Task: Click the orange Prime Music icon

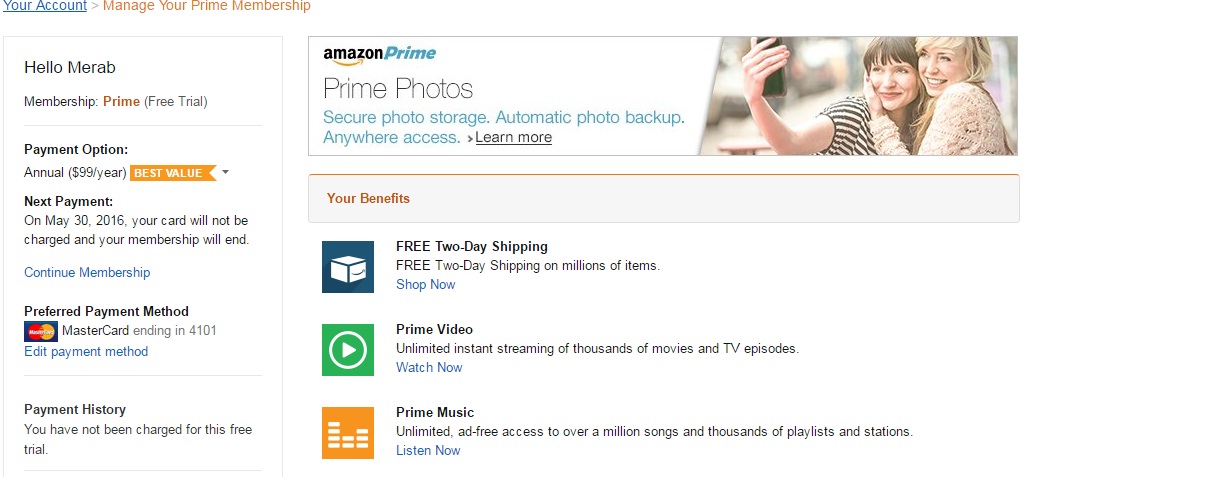Action: [x=347, y=433]
